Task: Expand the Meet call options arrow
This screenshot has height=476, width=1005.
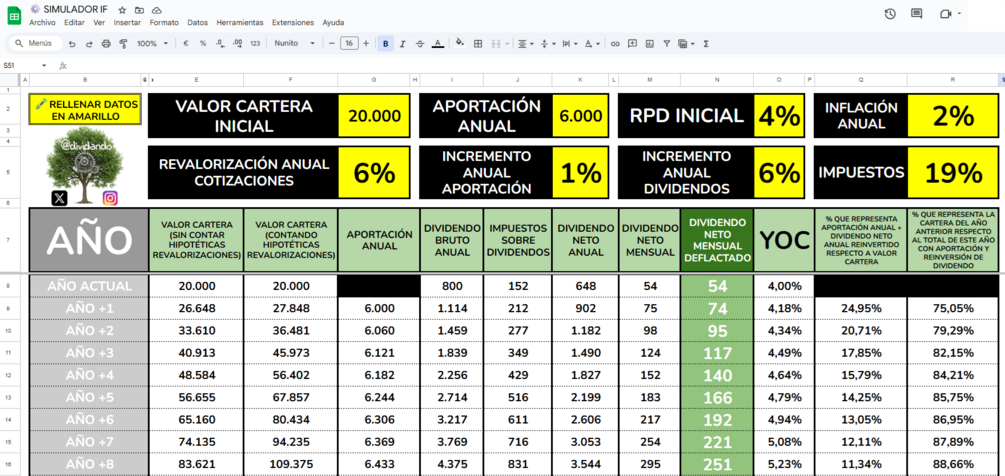Action: (959, 13)
